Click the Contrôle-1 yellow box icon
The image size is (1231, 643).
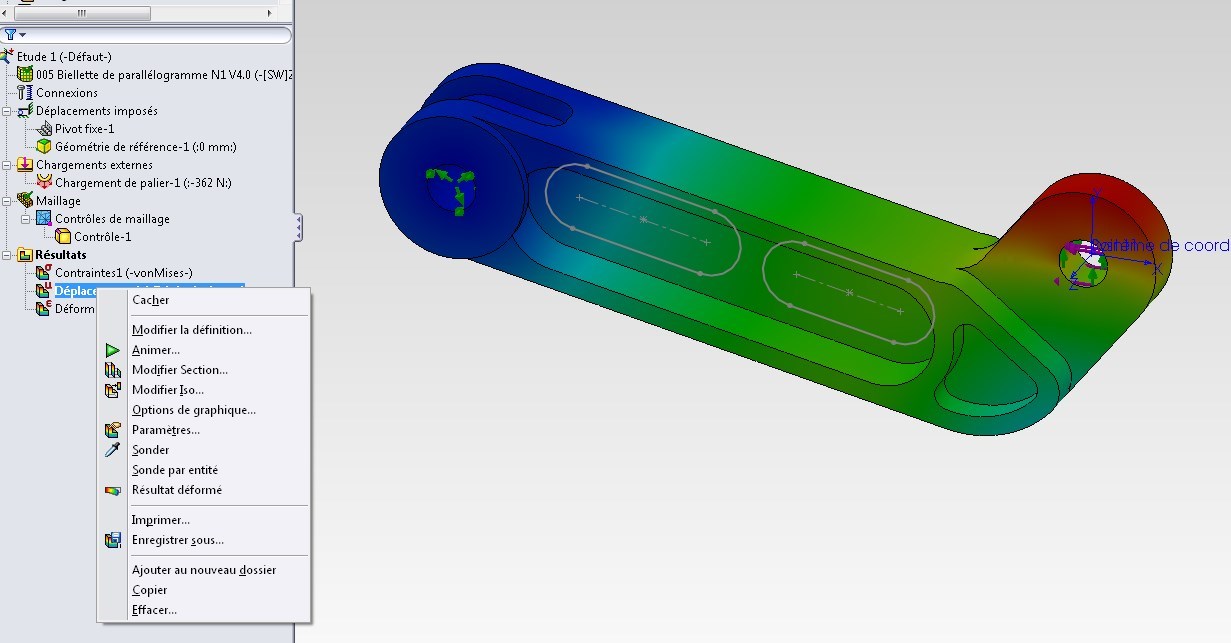64,236
